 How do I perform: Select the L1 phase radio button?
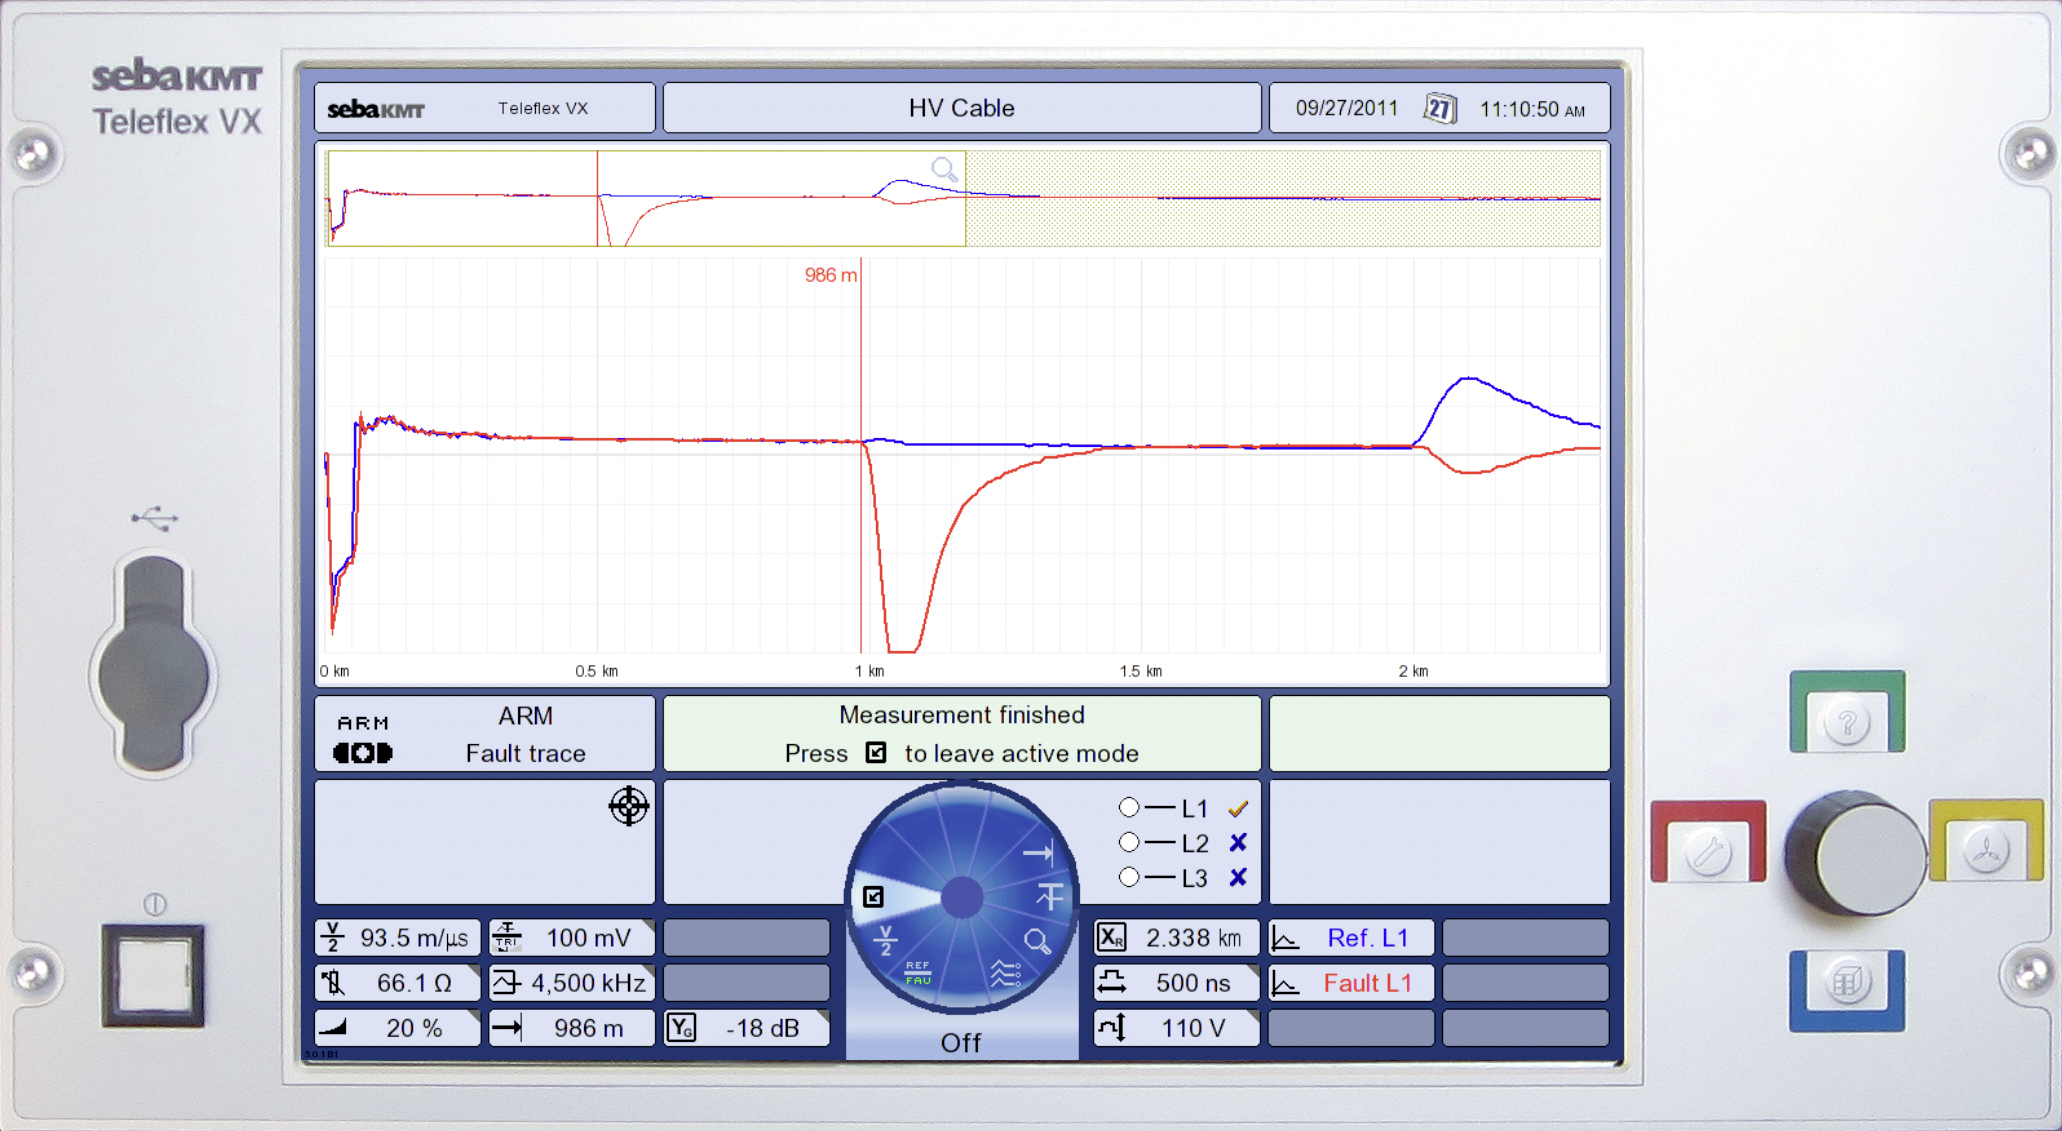coord(1129,807)
